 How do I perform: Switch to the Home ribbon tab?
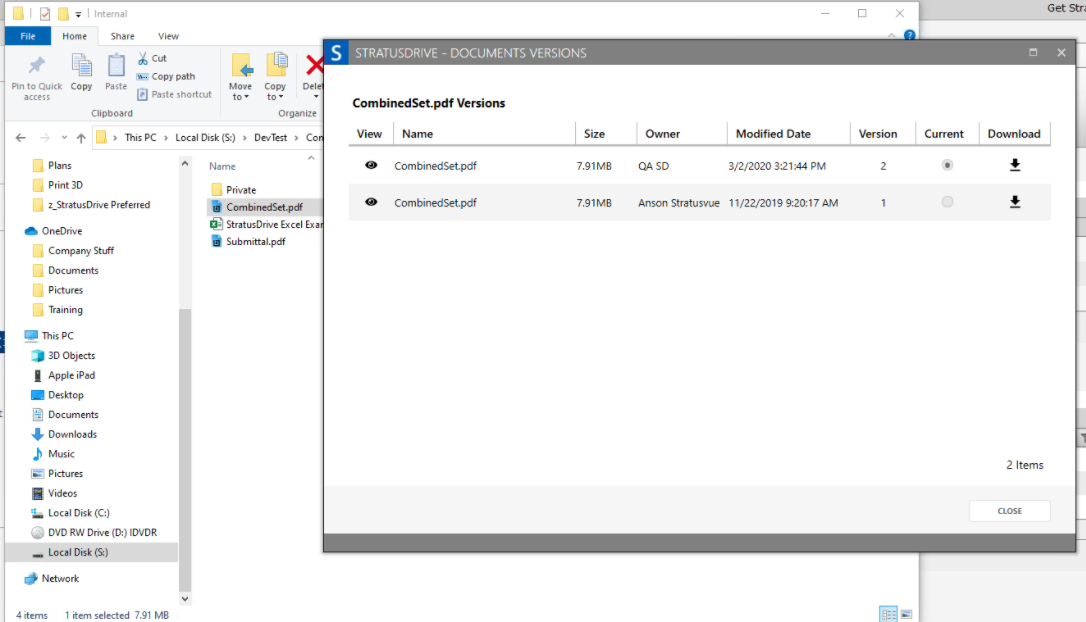[74, 36]
